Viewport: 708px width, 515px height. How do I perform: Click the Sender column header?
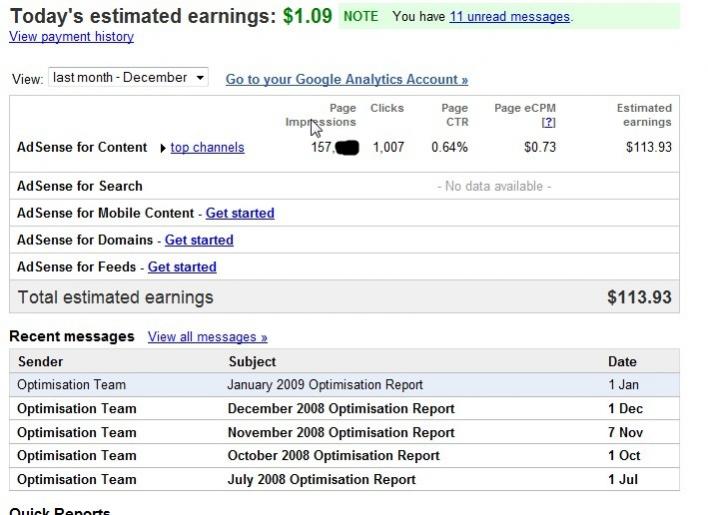(x=41, y=362)
